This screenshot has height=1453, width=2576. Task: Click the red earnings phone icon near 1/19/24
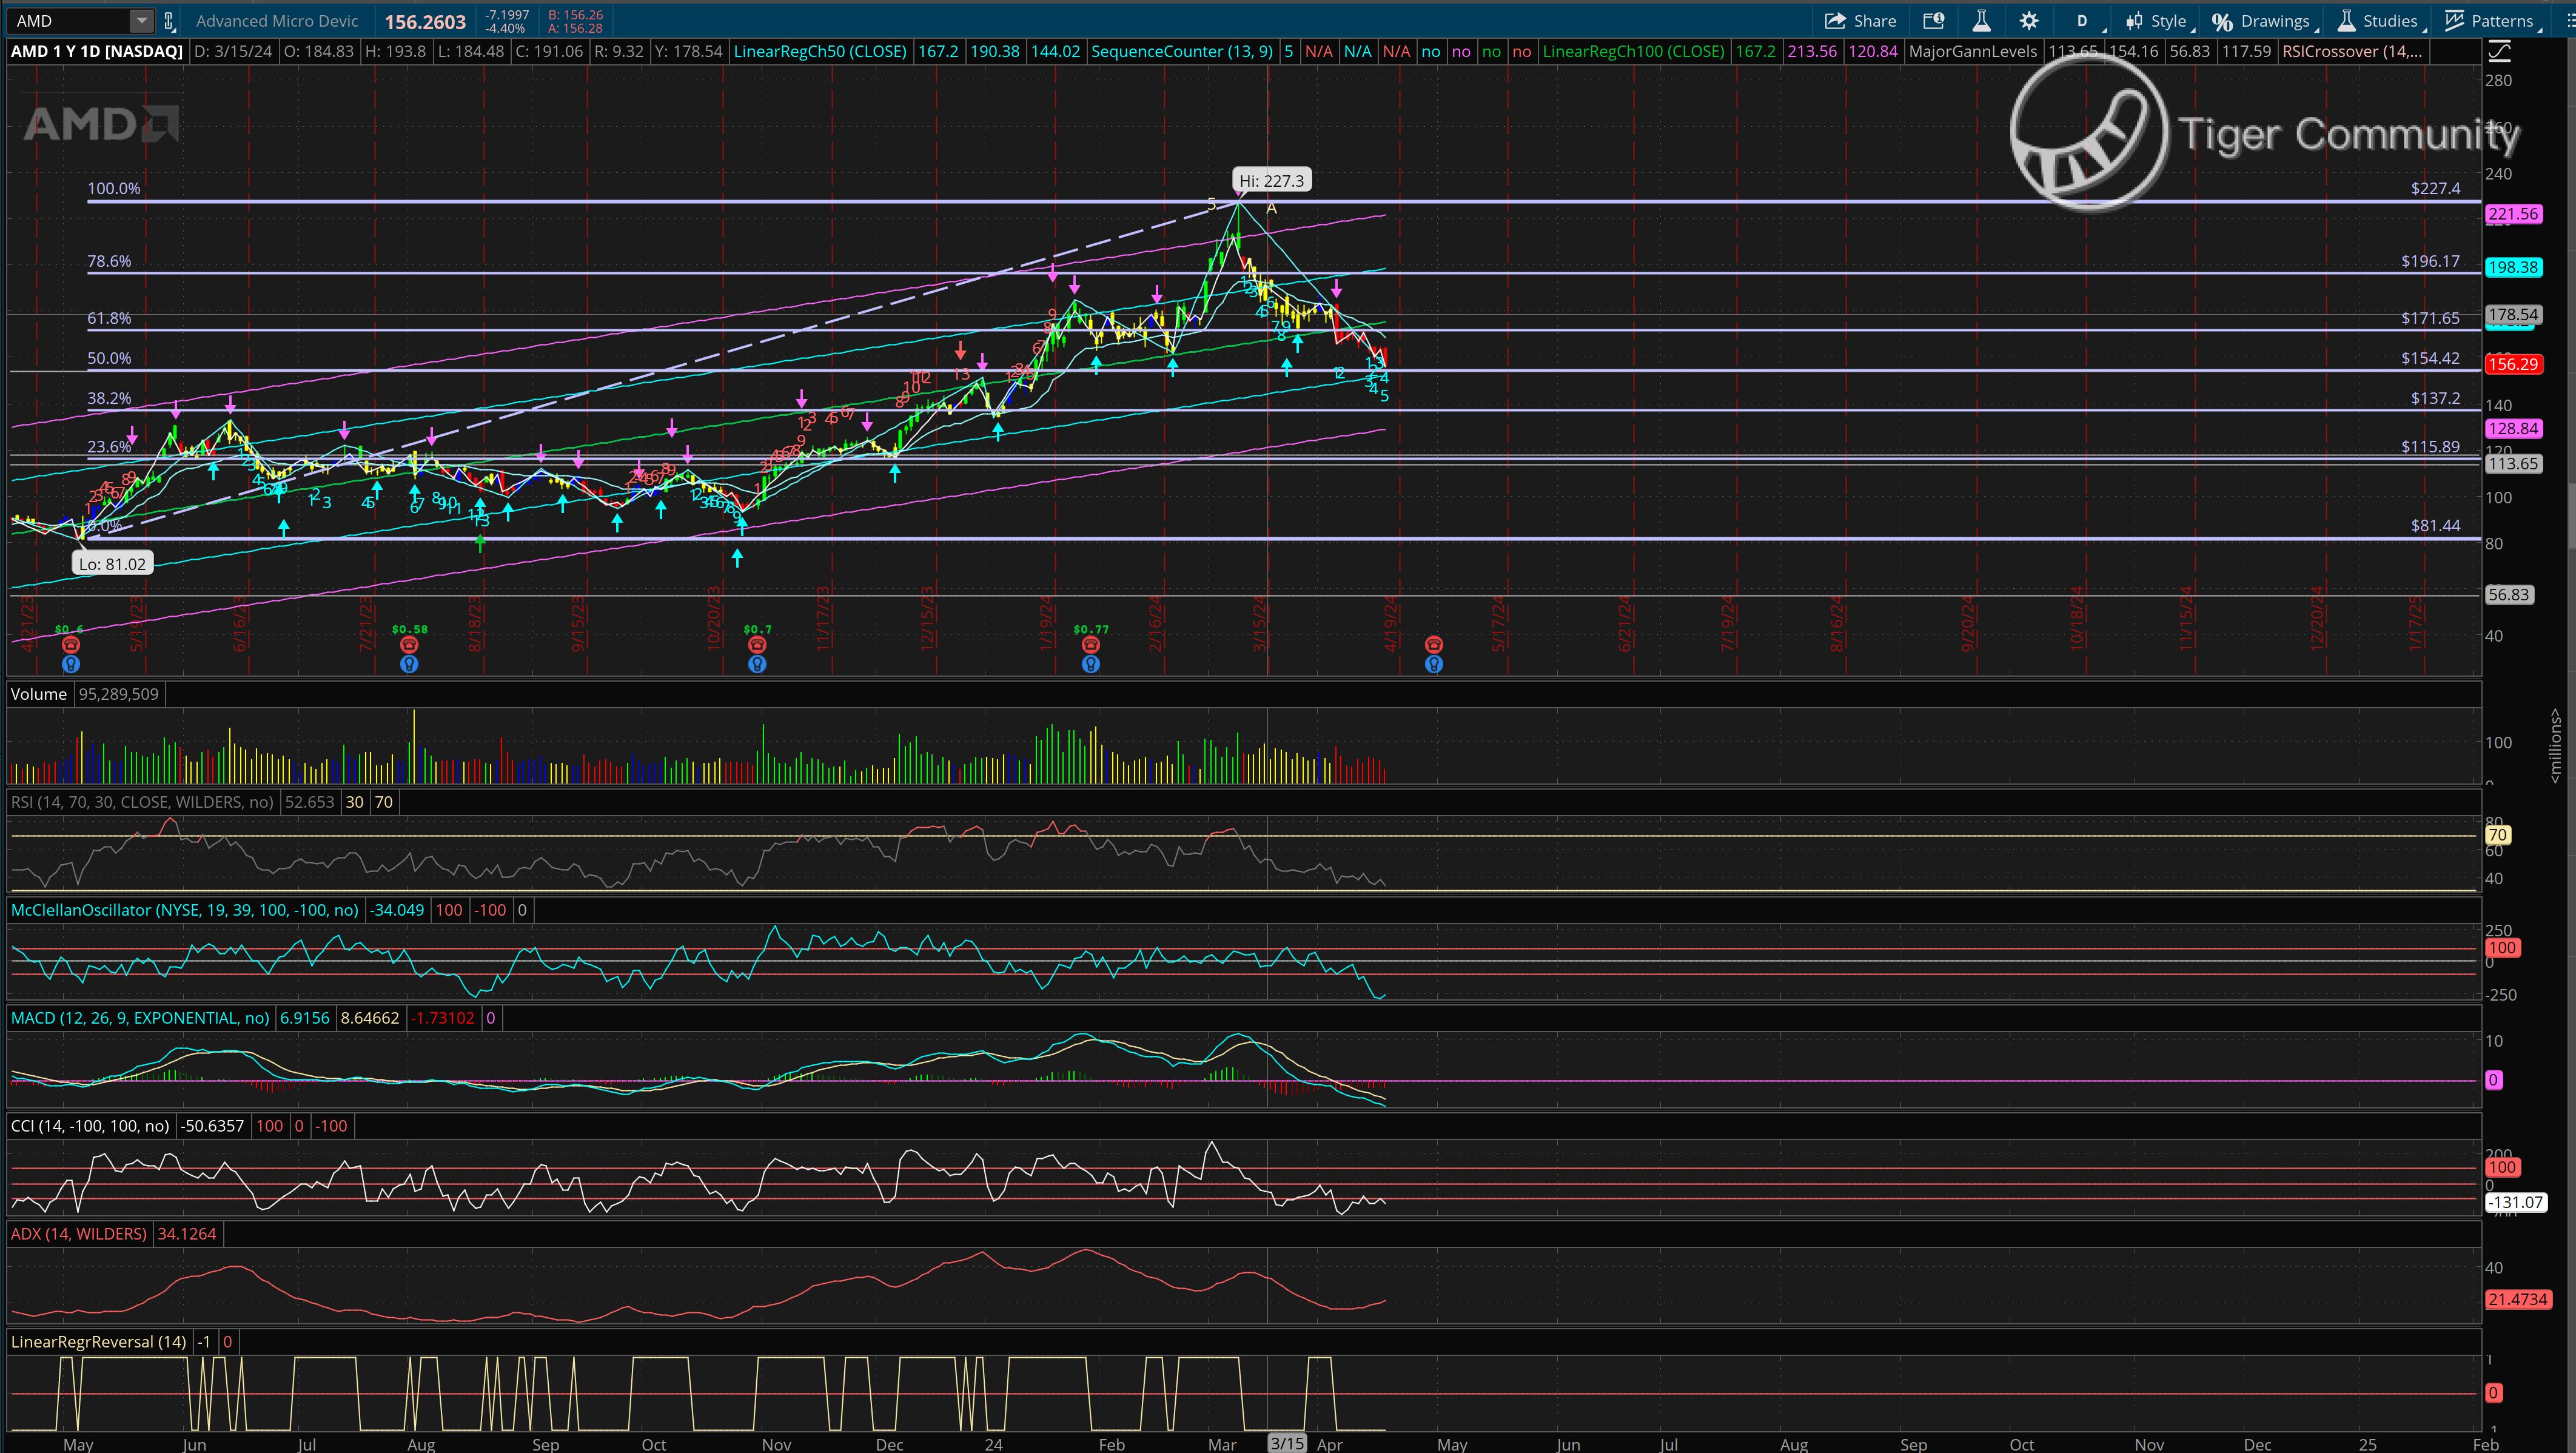coord(1091,645)
